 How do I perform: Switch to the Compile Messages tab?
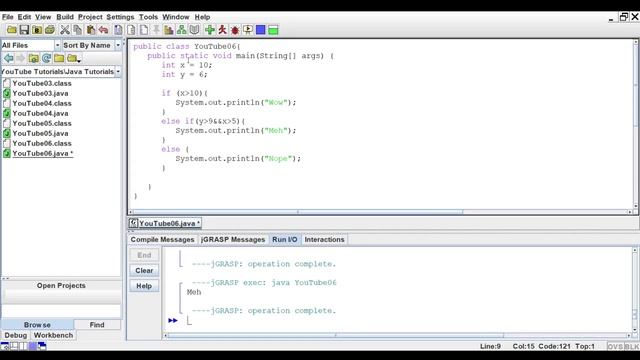[162, 240]
